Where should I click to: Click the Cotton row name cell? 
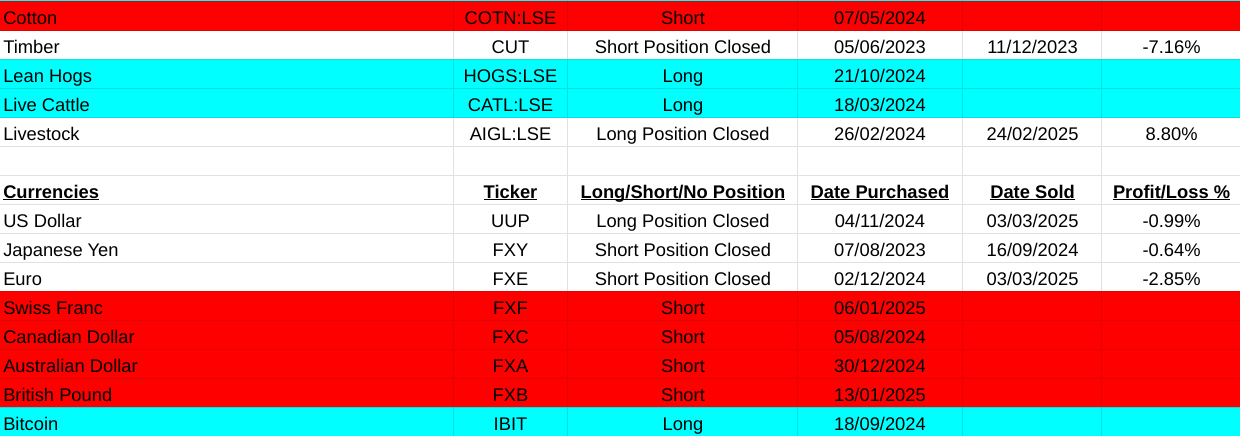pos(30,18)
